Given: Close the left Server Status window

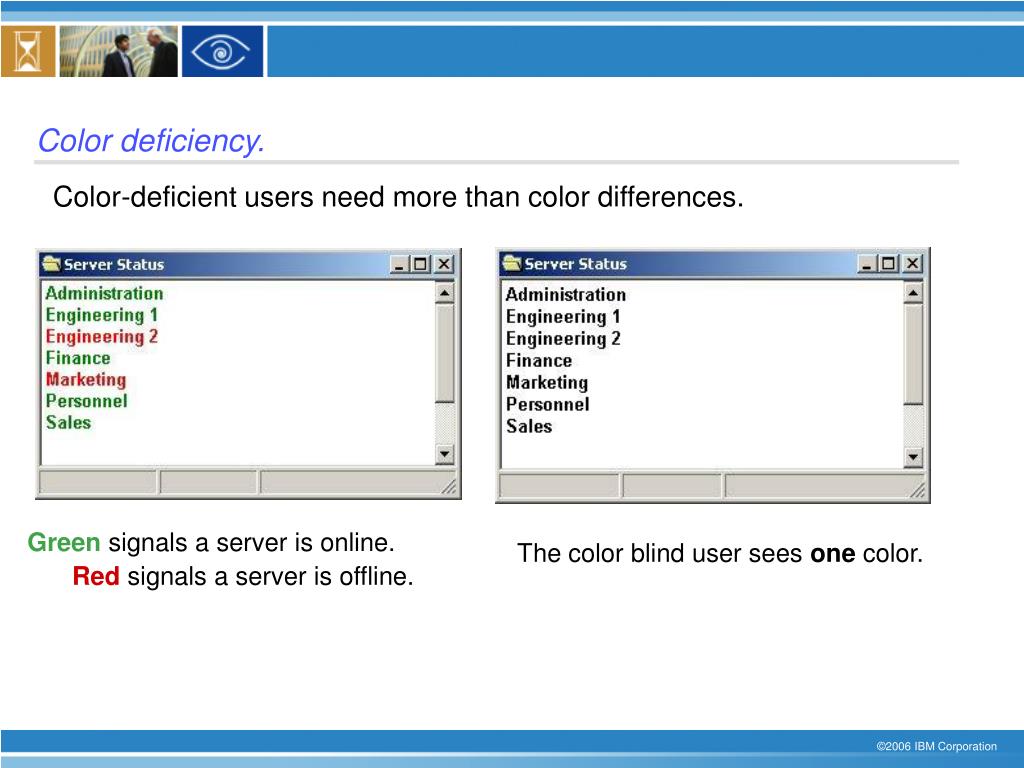Looking at the screenshot, I should click(444, 264).
